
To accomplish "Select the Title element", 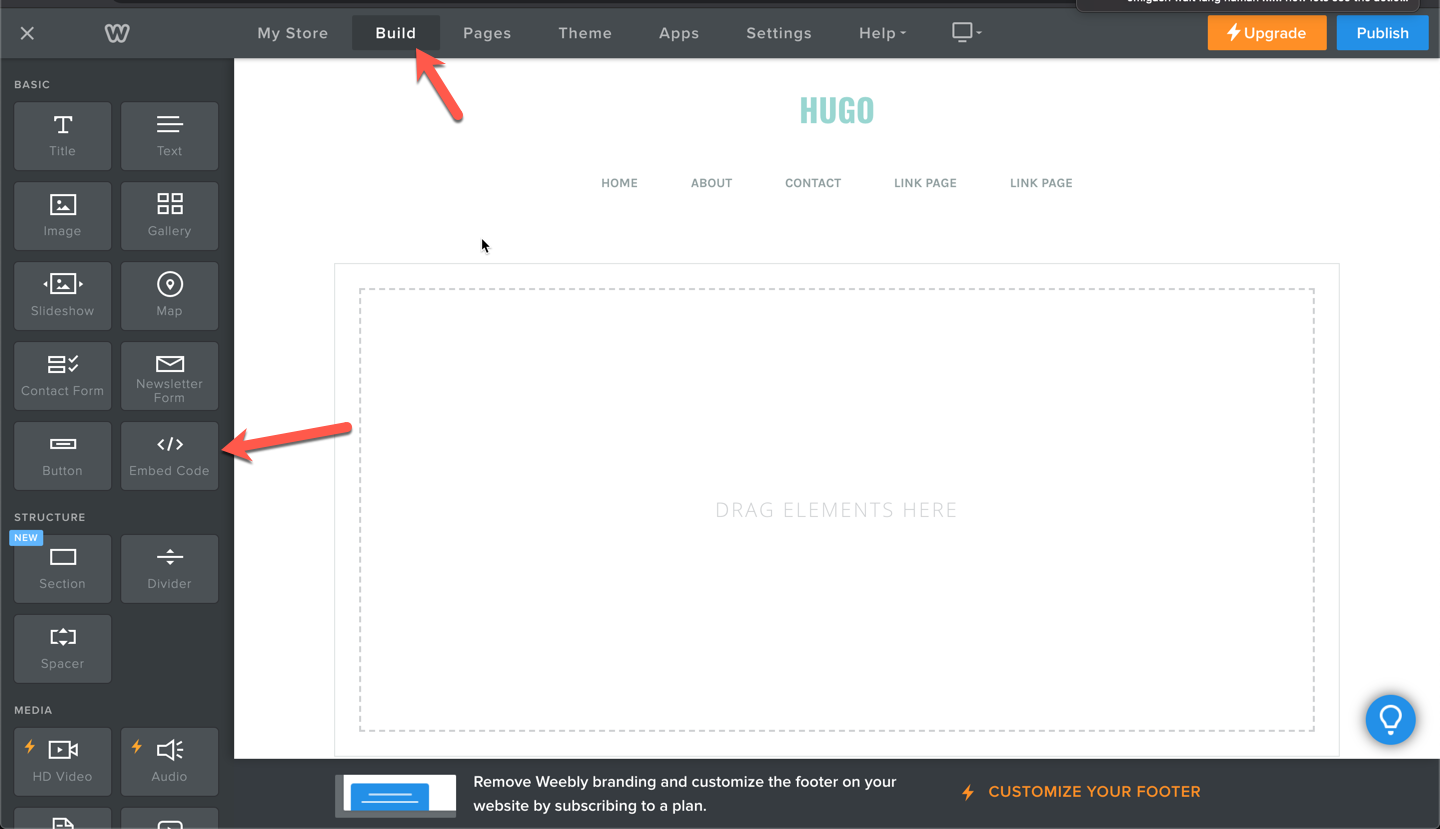I will point(62,136).
